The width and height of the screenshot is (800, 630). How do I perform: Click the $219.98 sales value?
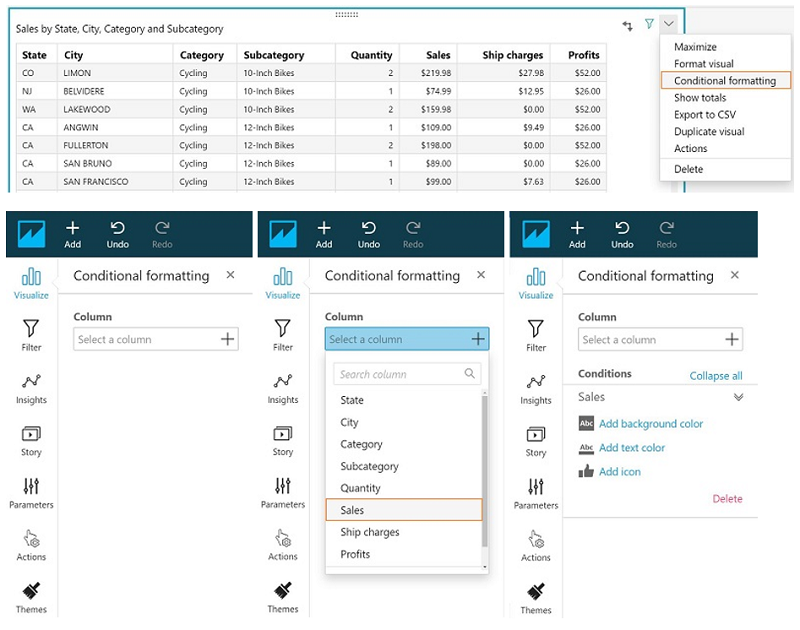point(436,73)
